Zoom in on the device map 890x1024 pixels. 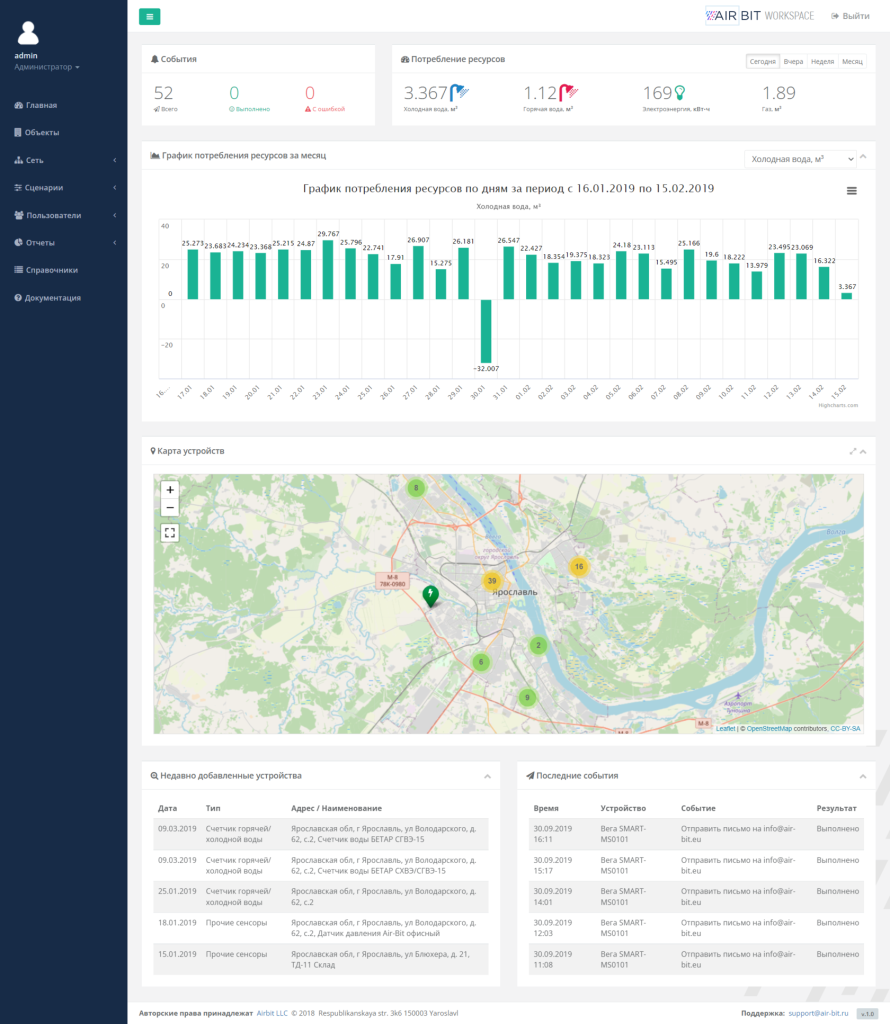pos(170,490)
